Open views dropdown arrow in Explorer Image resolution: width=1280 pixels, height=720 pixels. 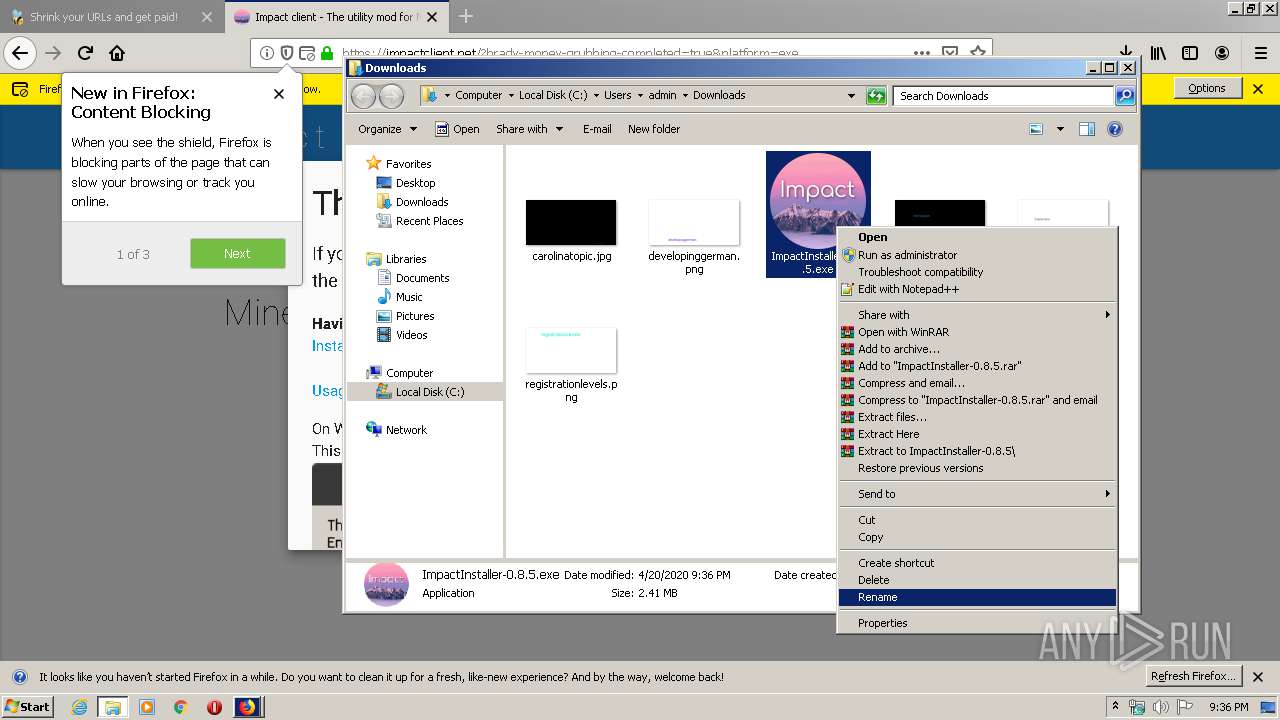pyautogui.click(x=1060, y=129)
